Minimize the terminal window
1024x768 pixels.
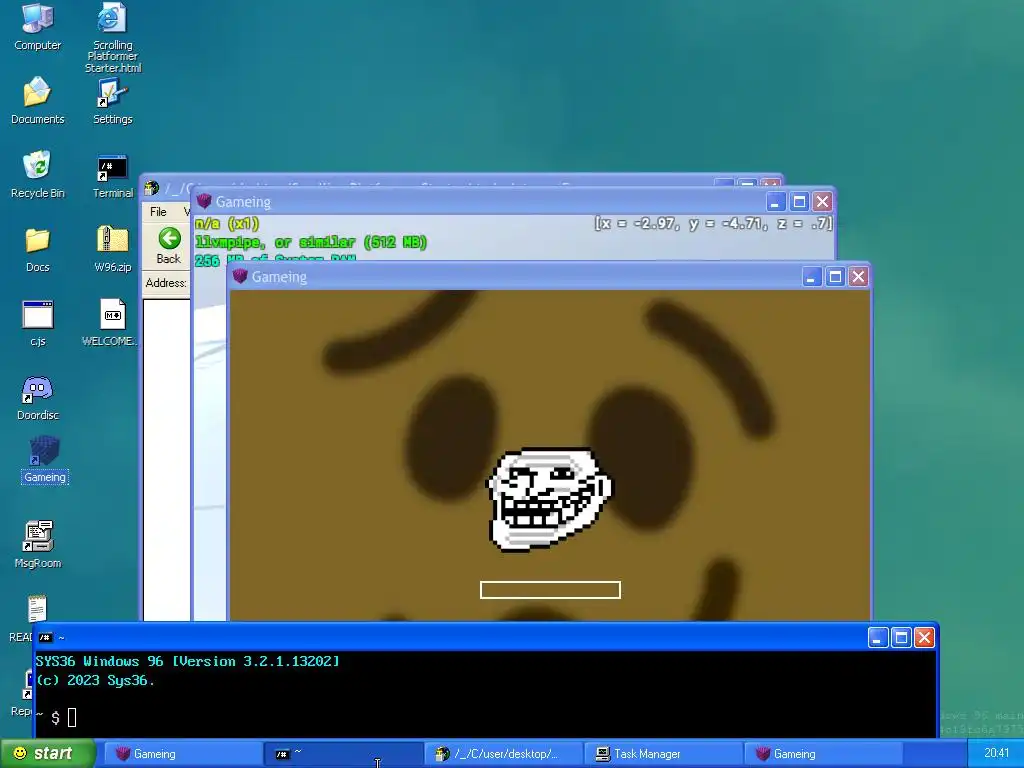click(x=878, y=637)
